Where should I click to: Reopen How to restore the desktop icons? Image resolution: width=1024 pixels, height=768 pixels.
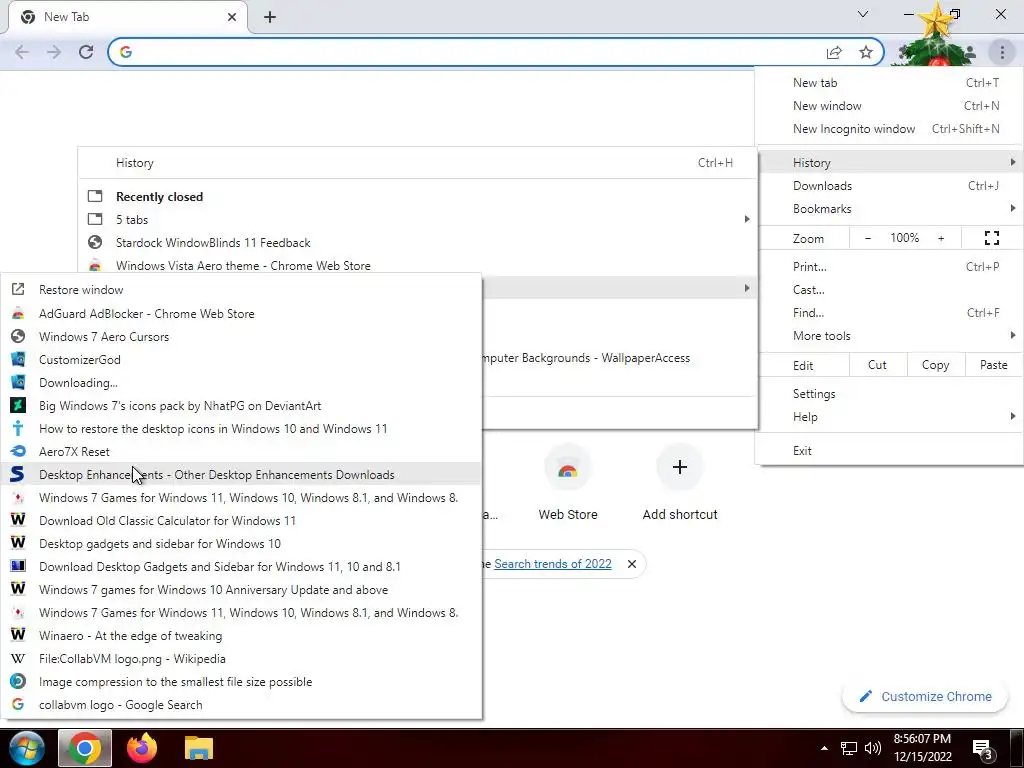coord(241,428)
